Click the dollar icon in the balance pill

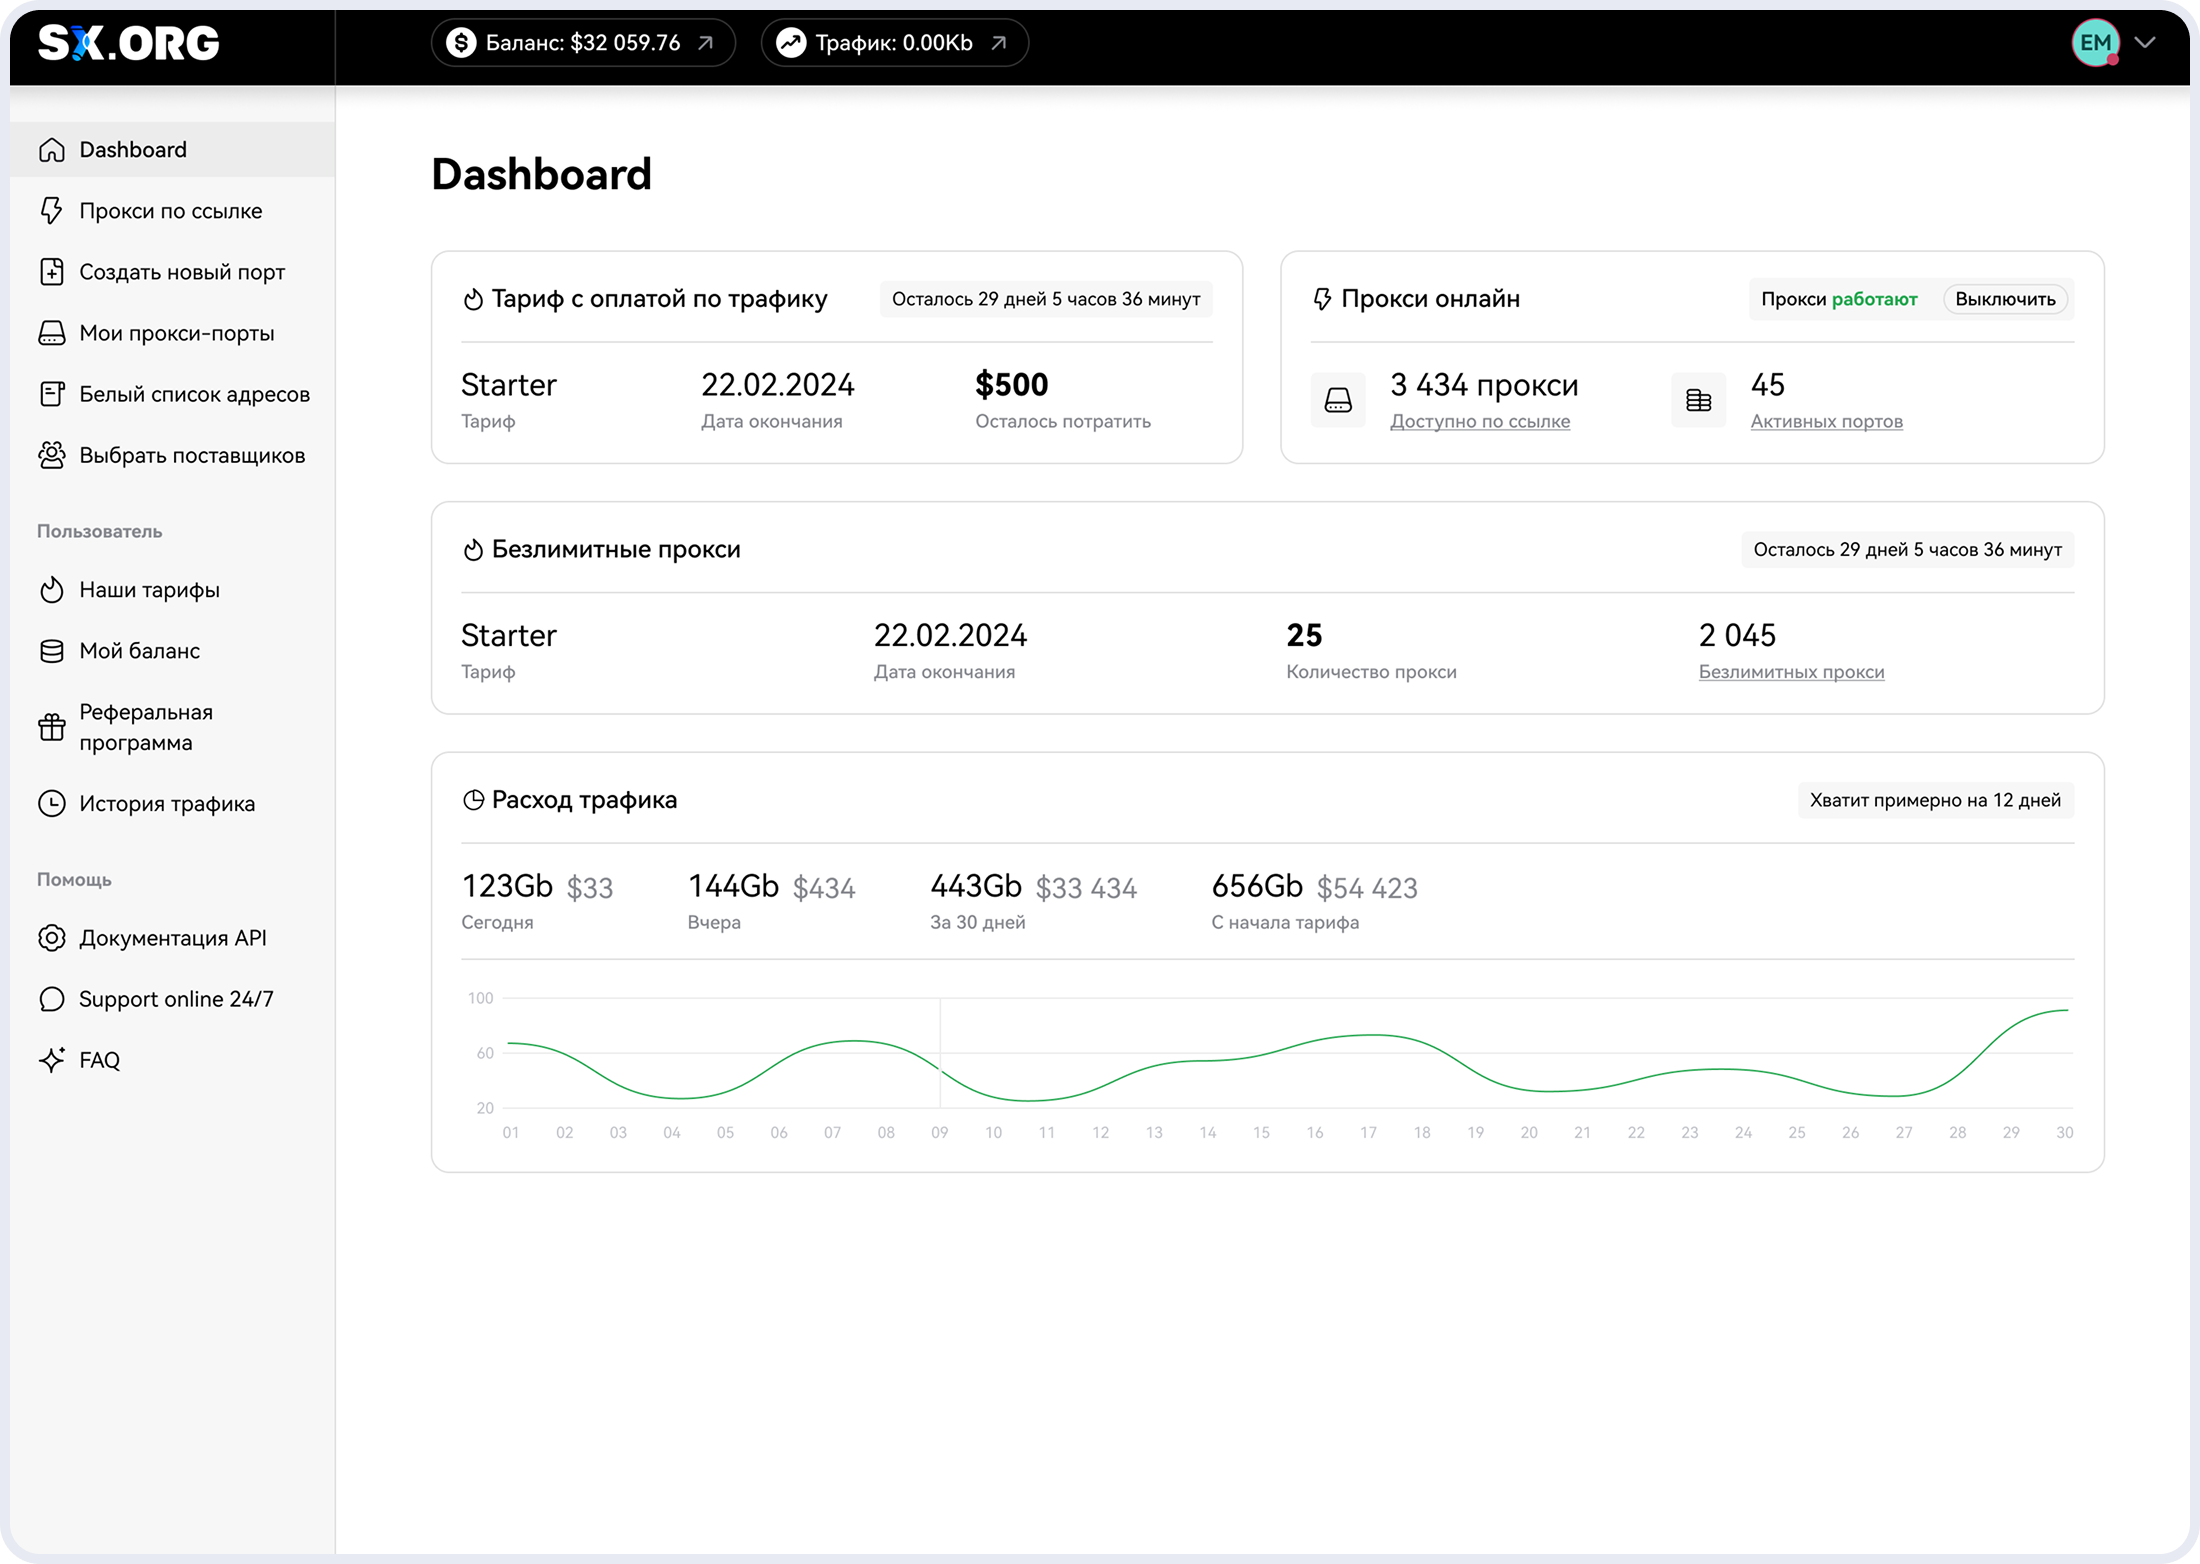tap(461, 42)
